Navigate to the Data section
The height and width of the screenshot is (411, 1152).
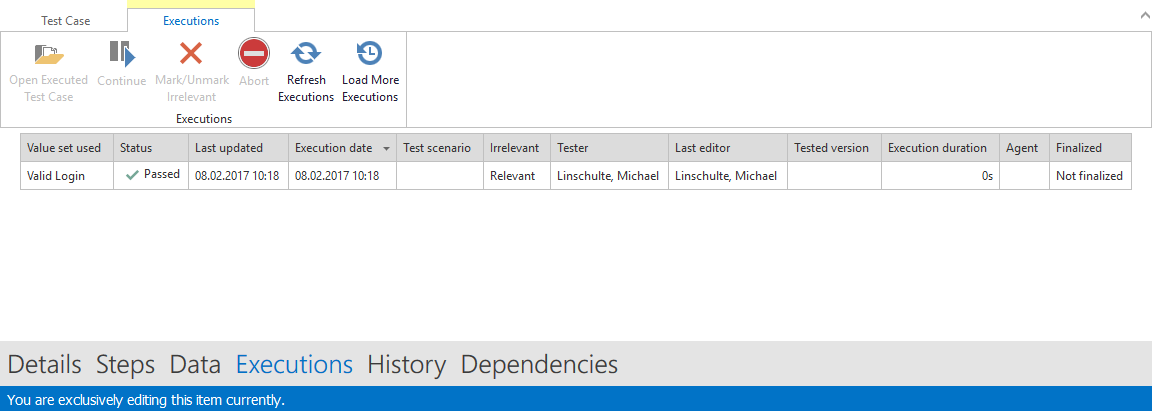click(195, 364)
